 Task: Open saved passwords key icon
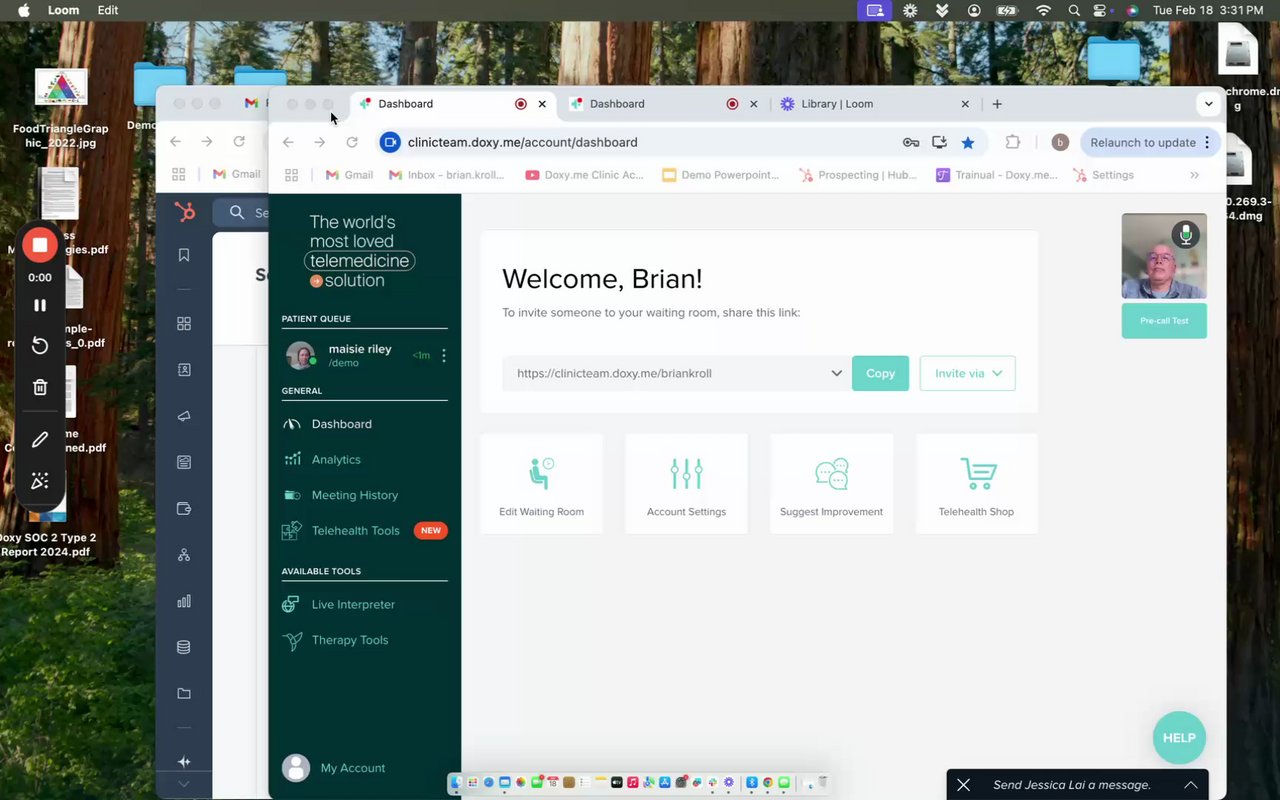[911, 142]
